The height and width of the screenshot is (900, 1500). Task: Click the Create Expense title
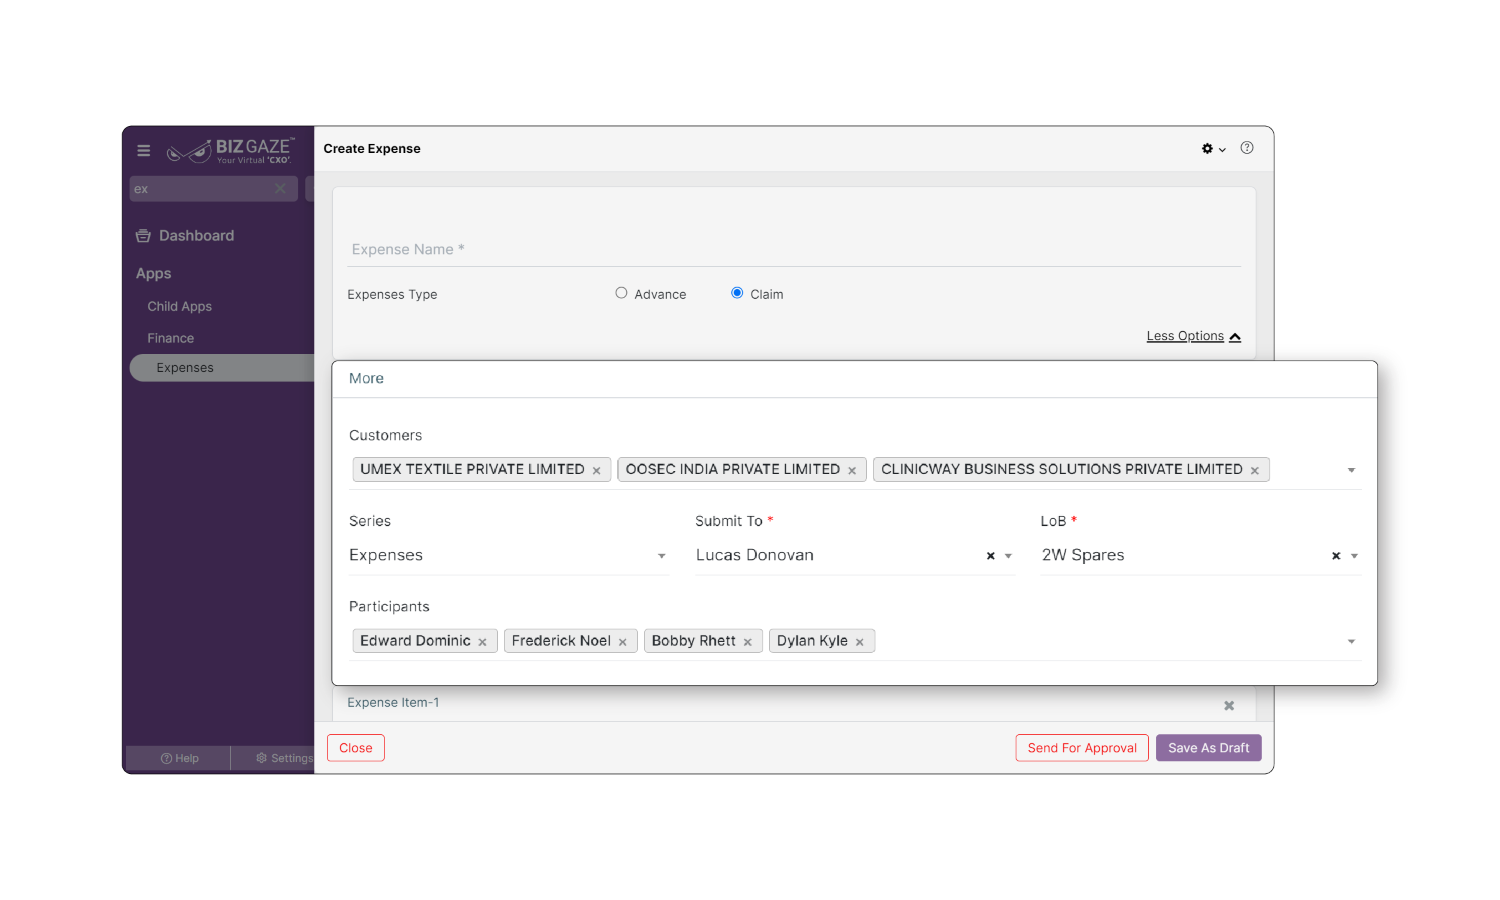coord(372,149)
